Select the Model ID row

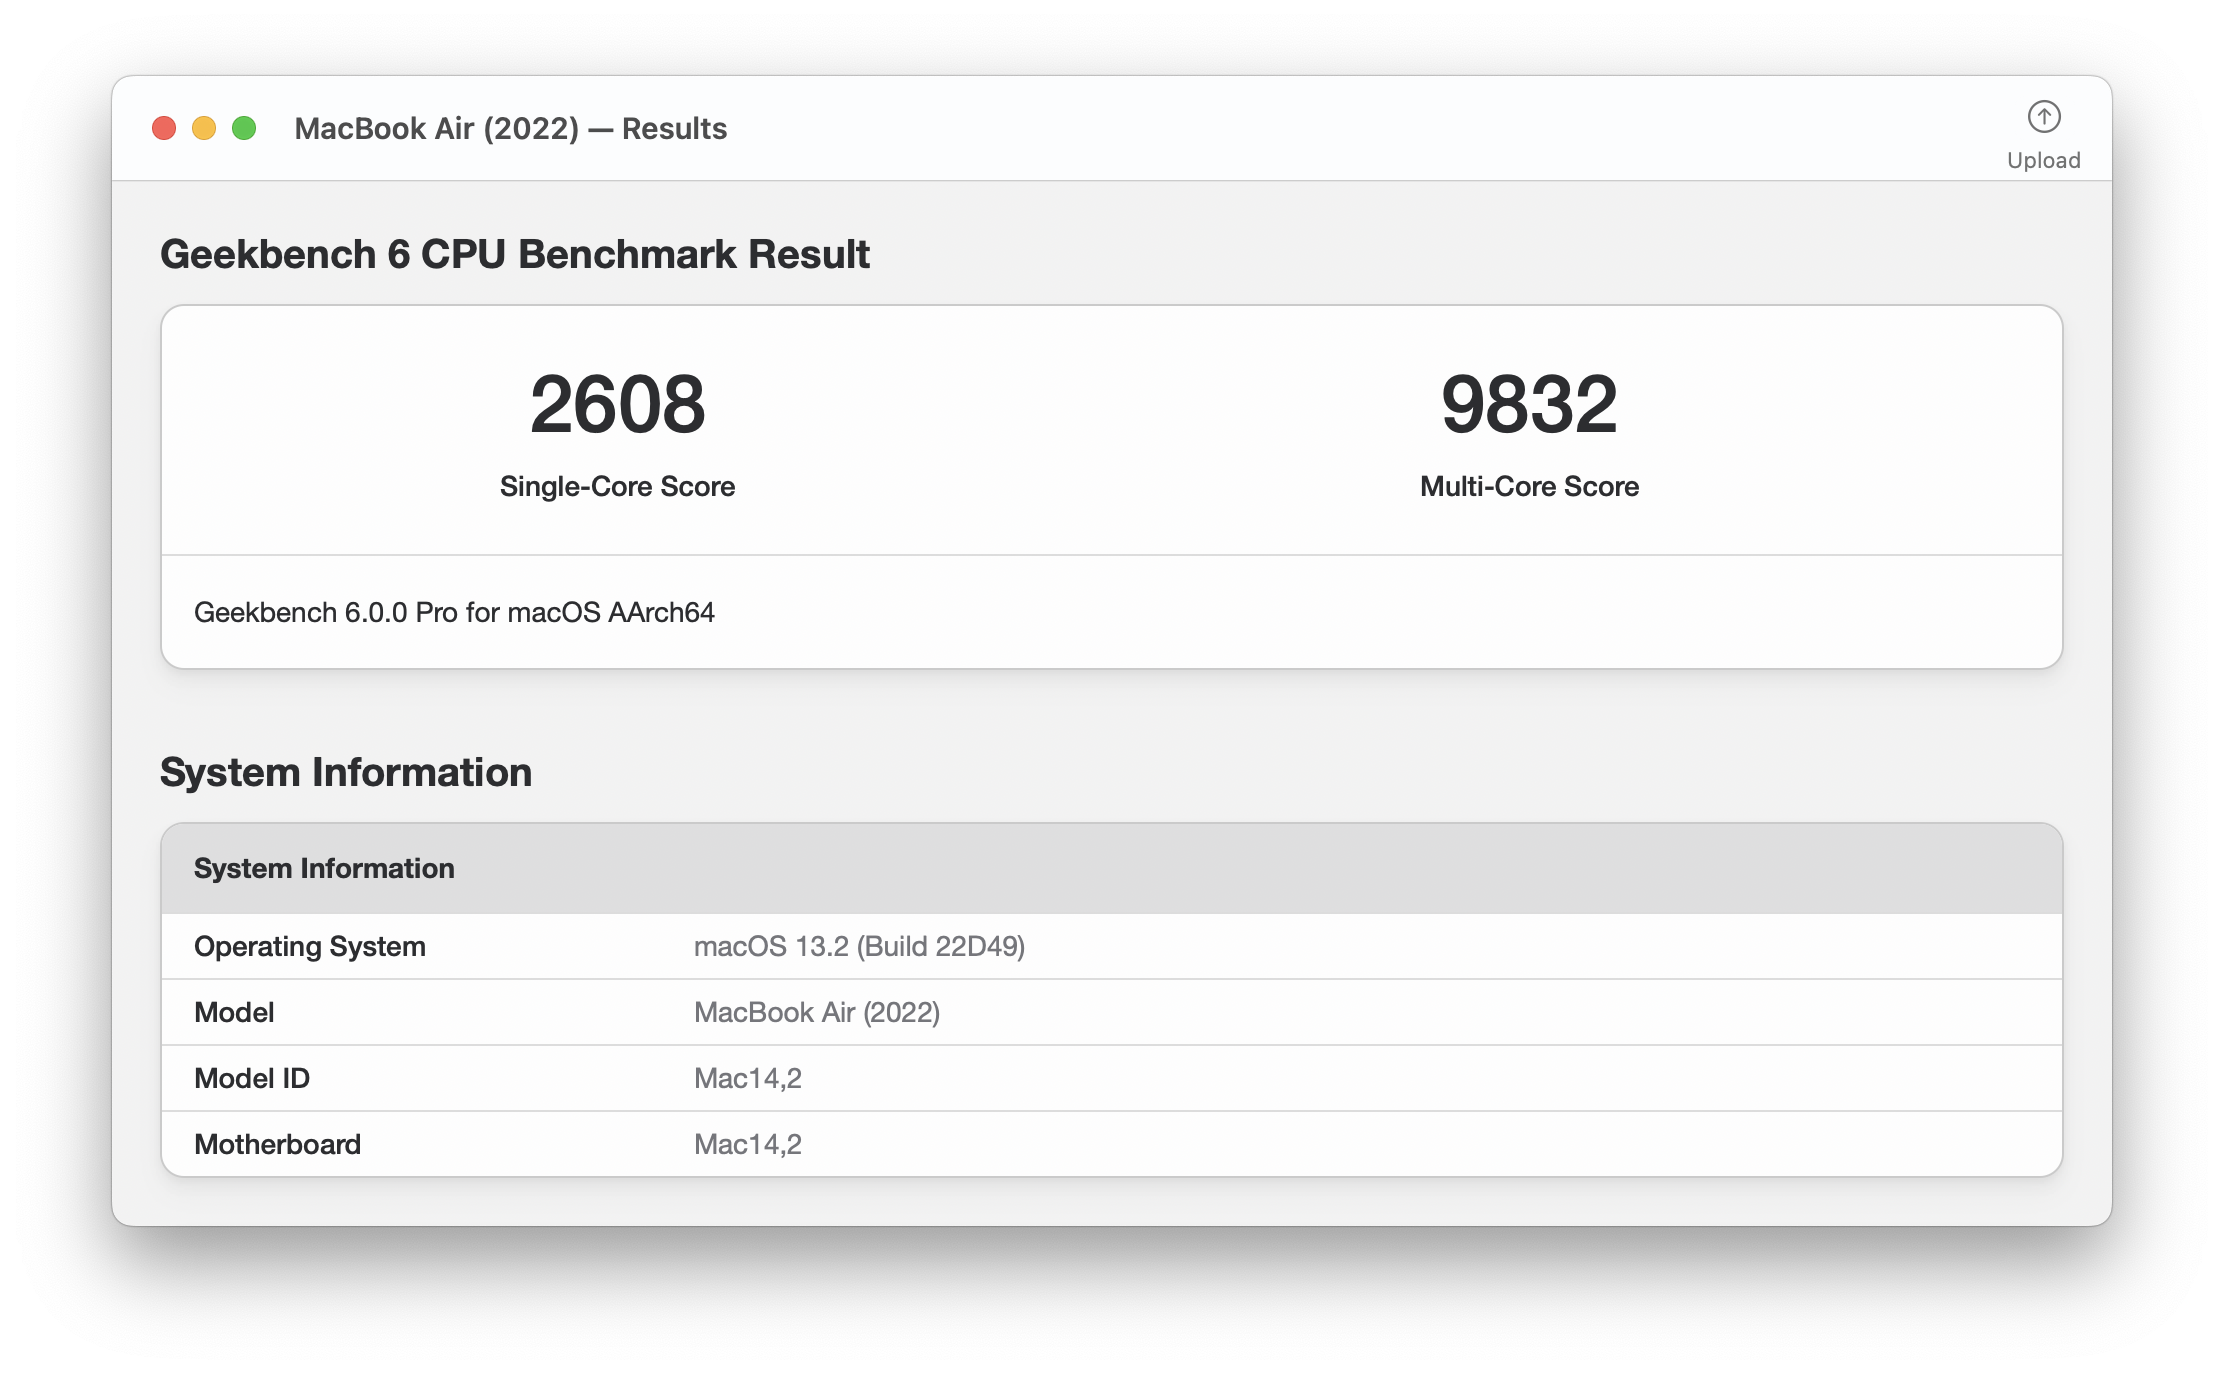pos(252,1078)
